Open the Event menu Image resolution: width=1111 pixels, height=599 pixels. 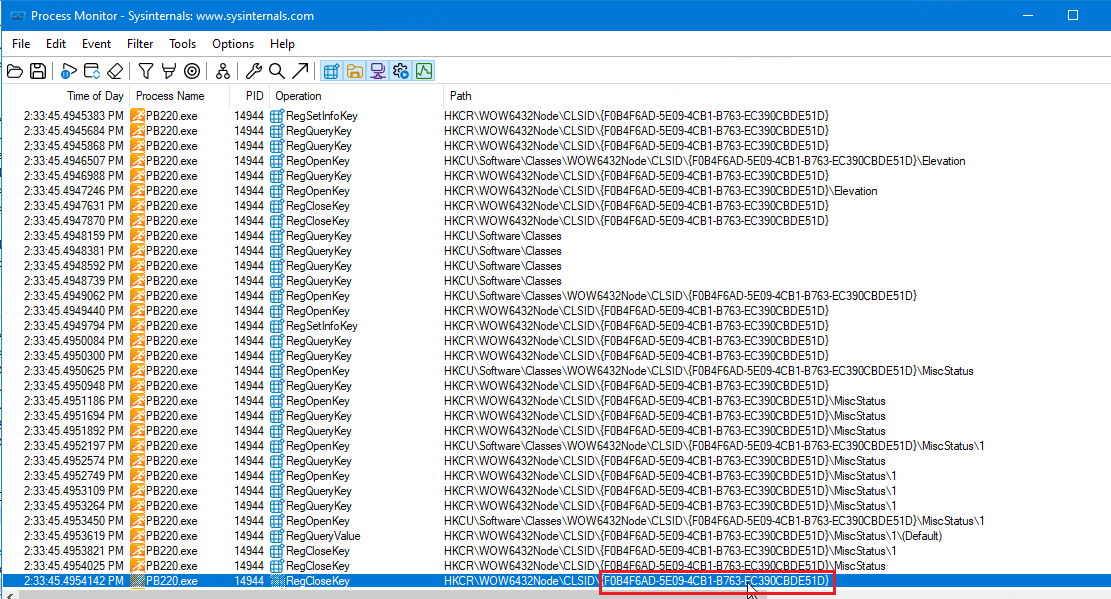pyautogui.click(x=96, y=44)
